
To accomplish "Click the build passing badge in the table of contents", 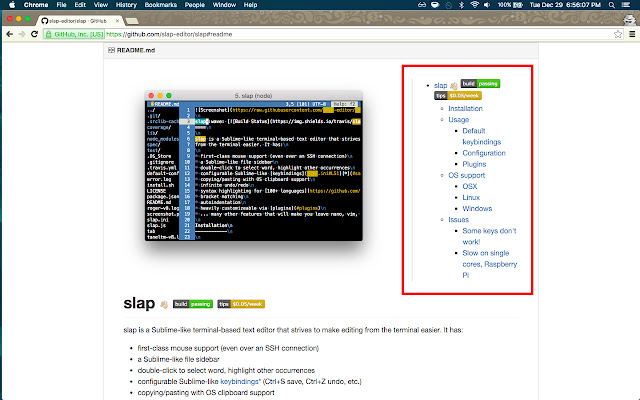I will click(480, 84).
